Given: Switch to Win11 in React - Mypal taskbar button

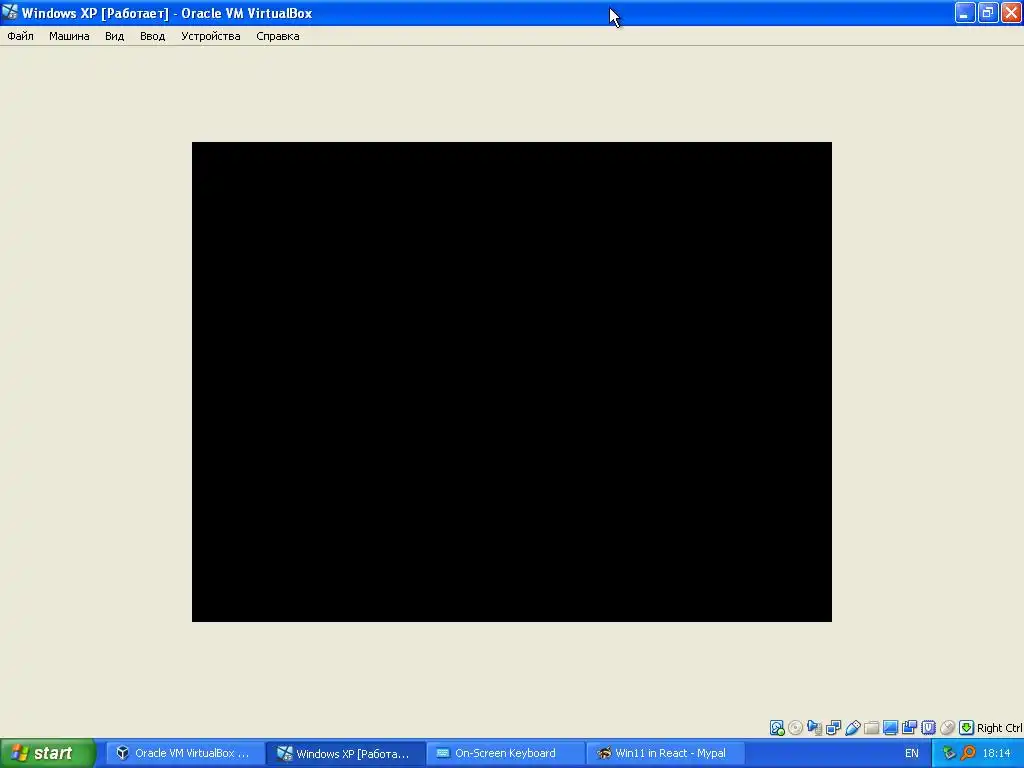Looking at the screenshot, I should click(x=665, y=753).
